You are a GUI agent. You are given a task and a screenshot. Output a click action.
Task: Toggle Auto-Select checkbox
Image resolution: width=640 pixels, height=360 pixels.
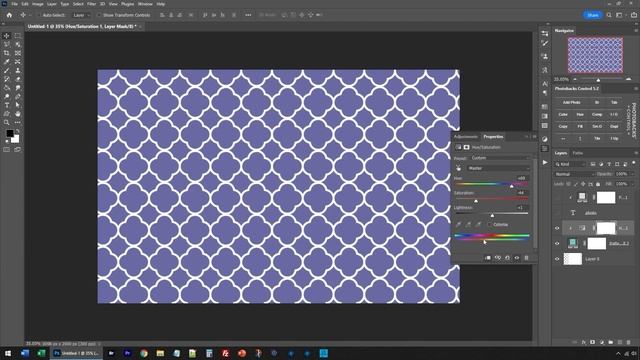click(40, 15)
